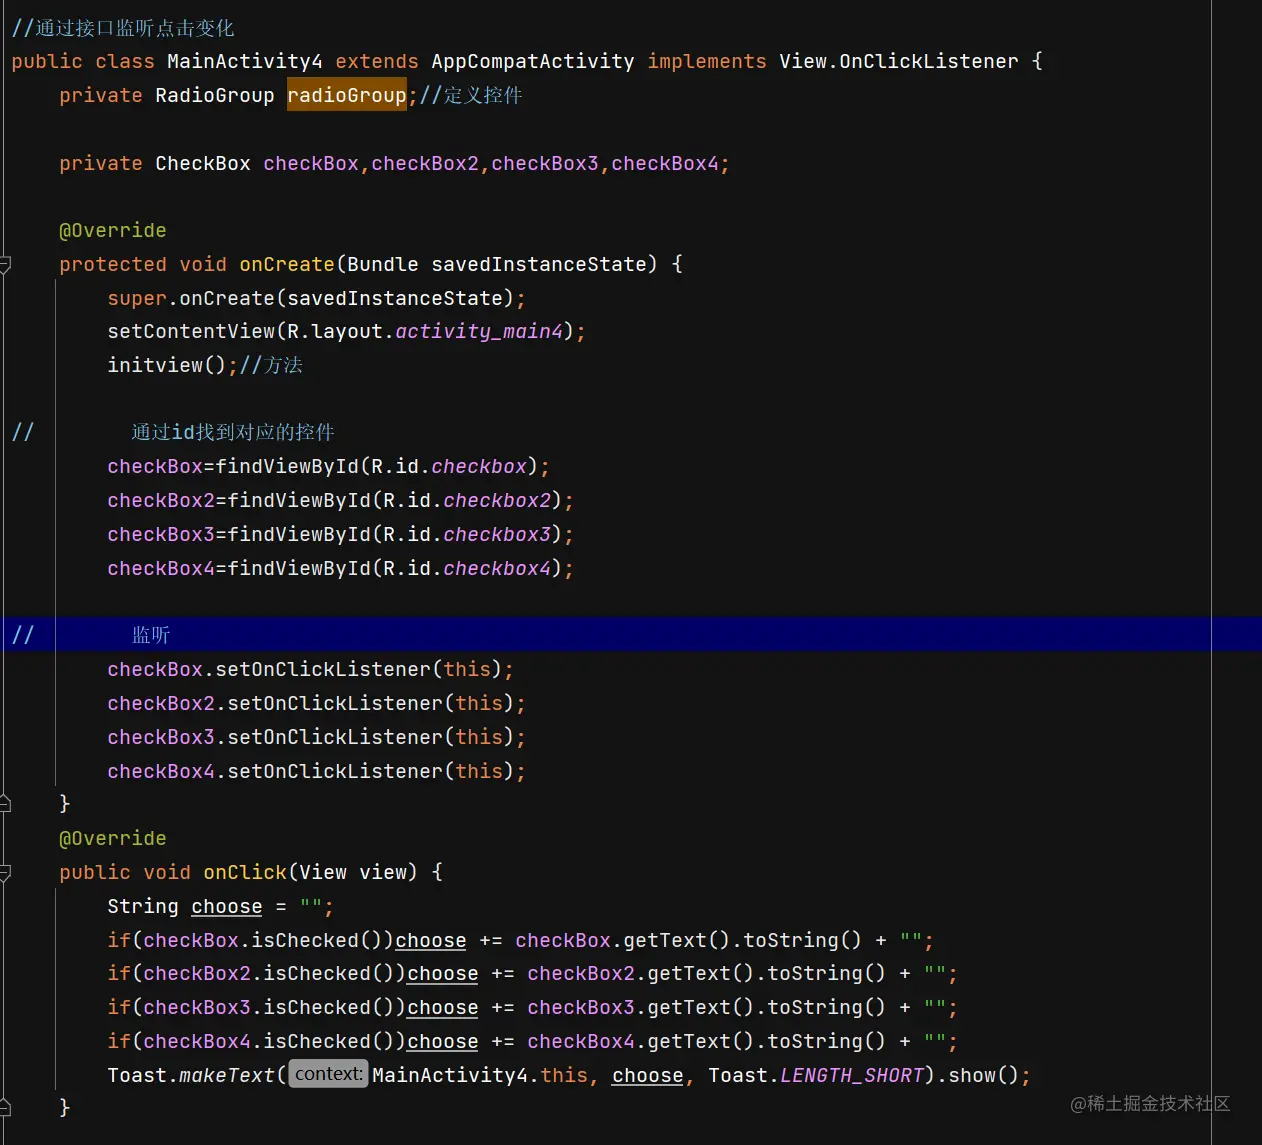The image size is (1262, 1145).
Task: Click AppCompatActivity in class declaration
Action: (533, 61)
